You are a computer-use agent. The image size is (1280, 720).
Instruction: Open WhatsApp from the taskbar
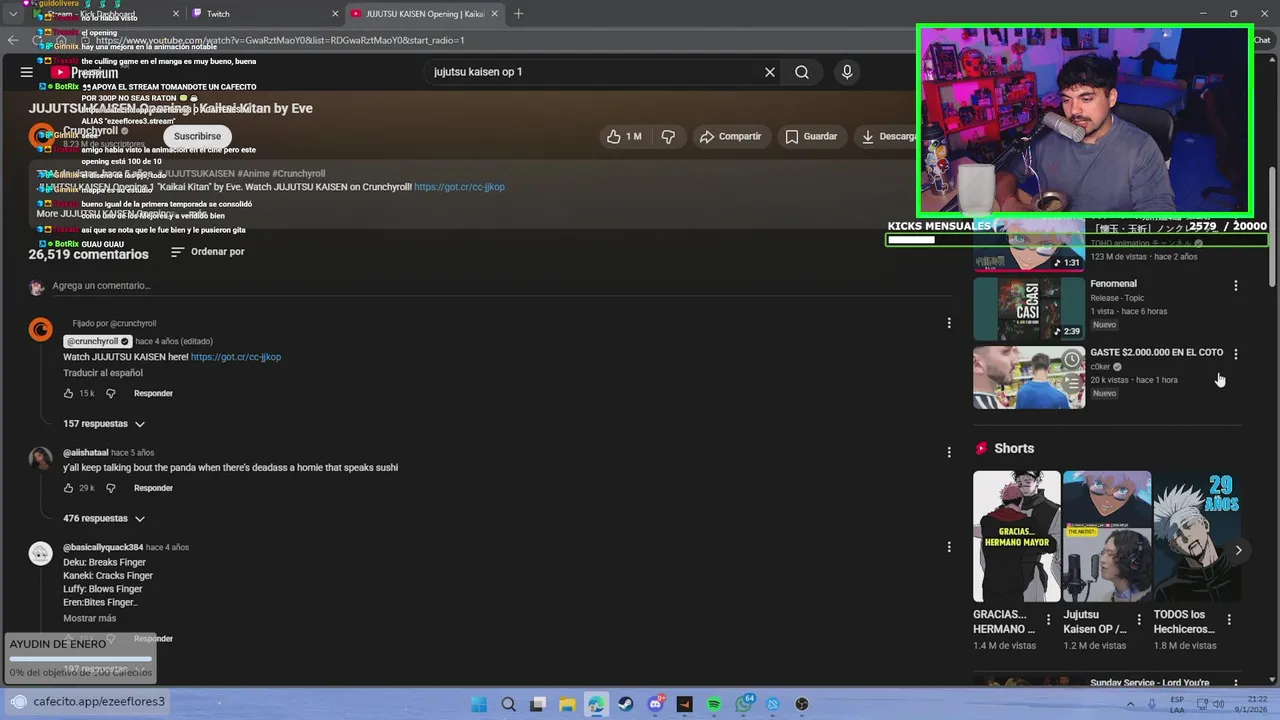pos(744,704)
